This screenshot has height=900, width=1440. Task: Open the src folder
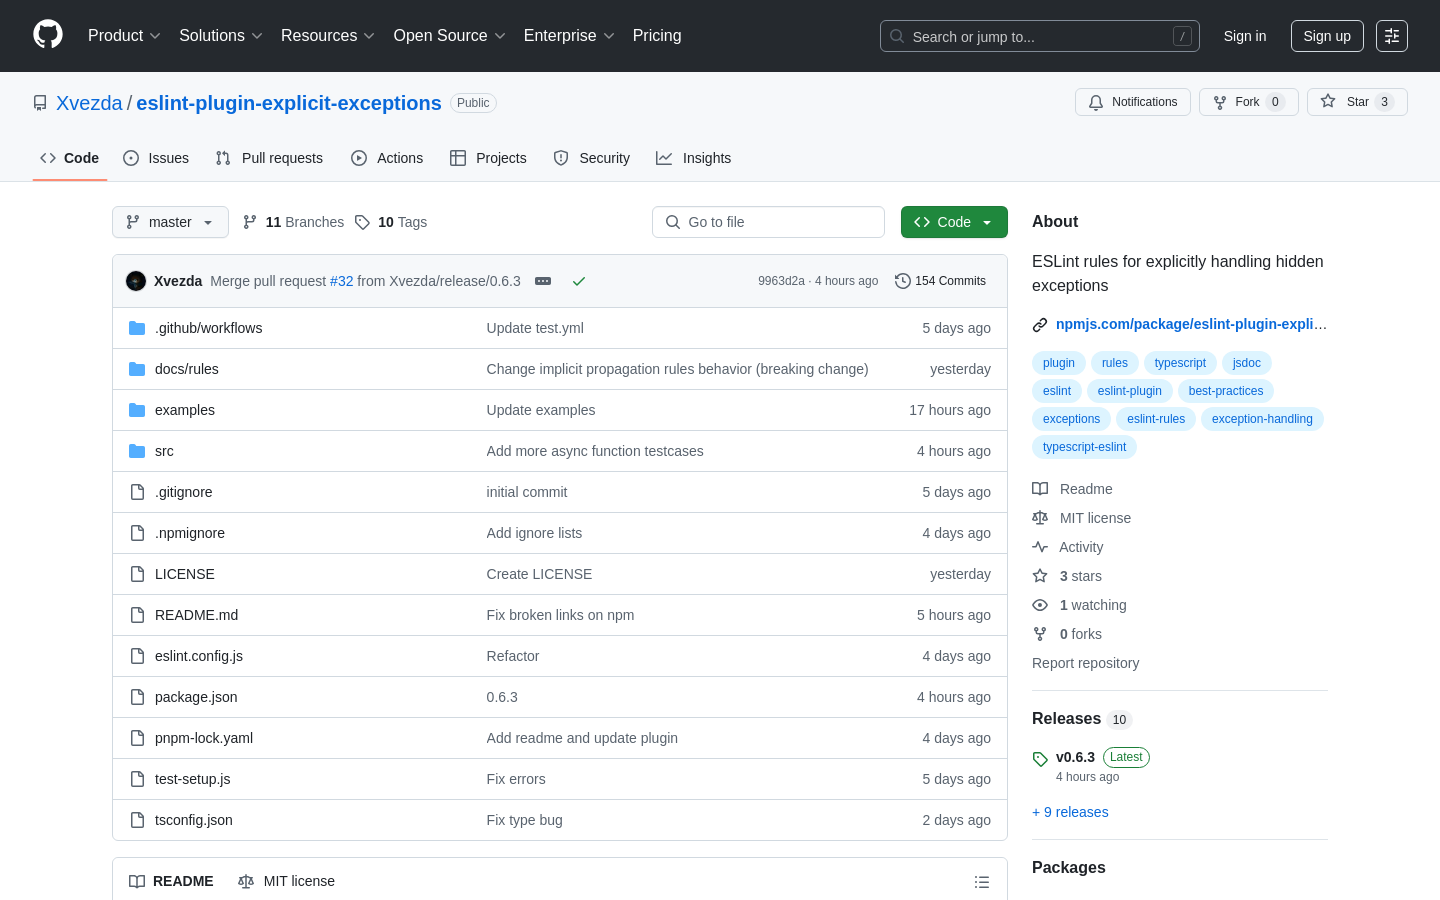coord(164,451)
